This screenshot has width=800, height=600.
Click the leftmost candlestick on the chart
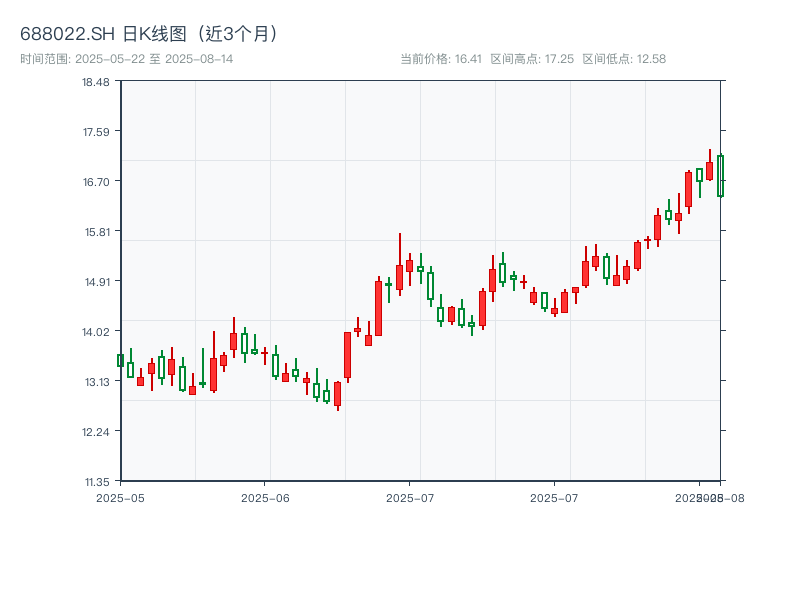pos(120,360)
